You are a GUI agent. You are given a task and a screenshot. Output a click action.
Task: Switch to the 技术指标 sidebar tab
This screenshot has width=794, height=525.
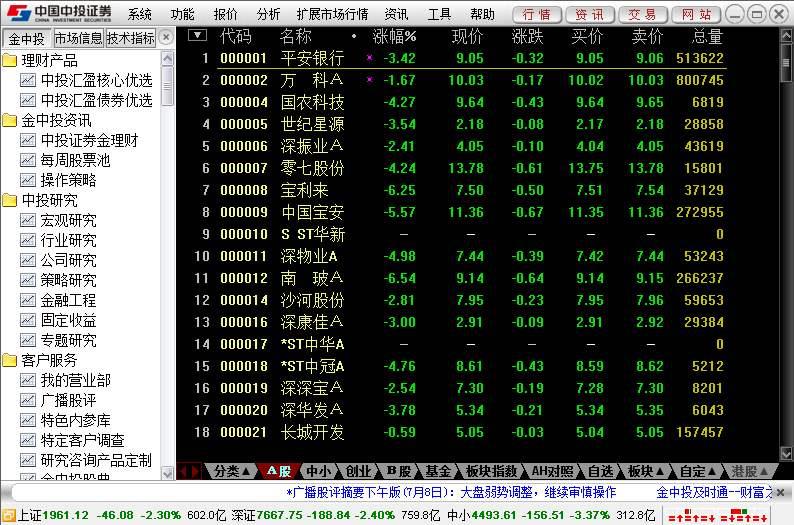(131, 38)
